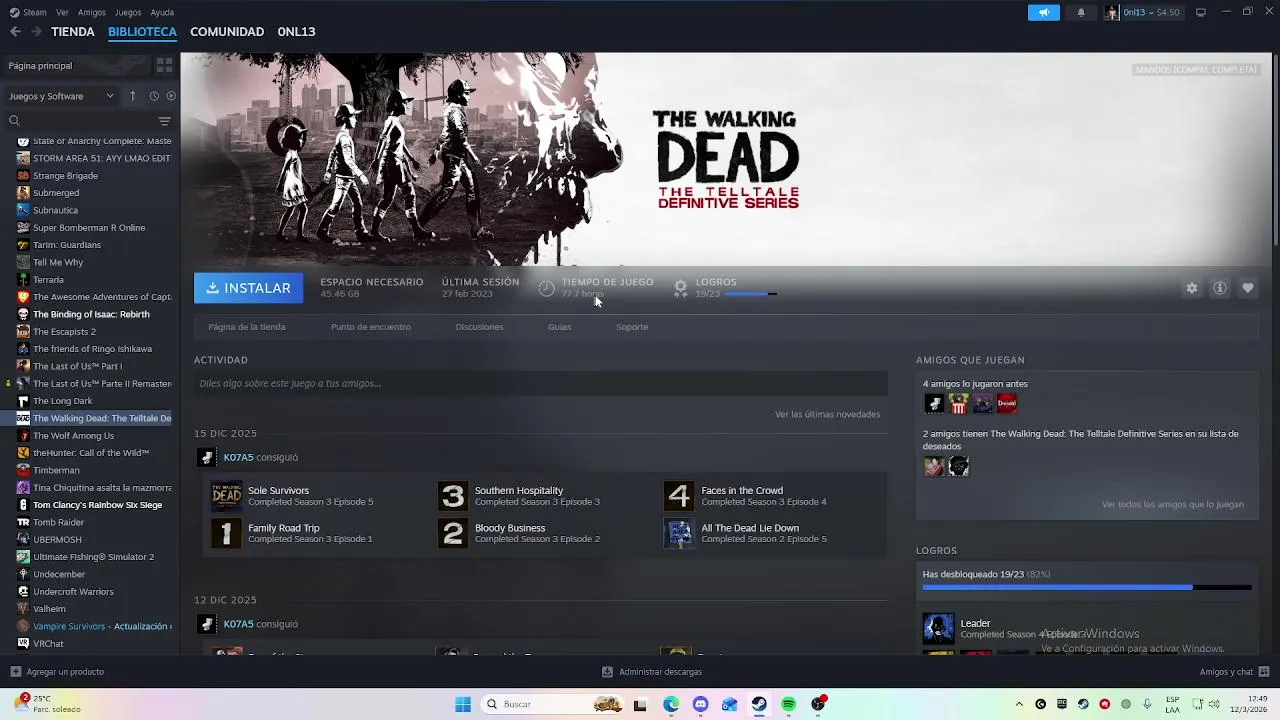Viewport: 1280px width, 720px height.
Task: Open the game info icon
Action: tap(1220, 288)
